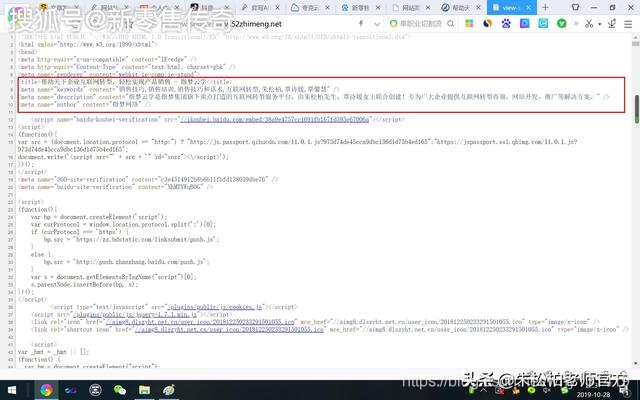Image resolution: width=640 pixels, height=400 pixels.
Task: Open the colorful 360 browser taskbar icon
Action: [46, 390]
